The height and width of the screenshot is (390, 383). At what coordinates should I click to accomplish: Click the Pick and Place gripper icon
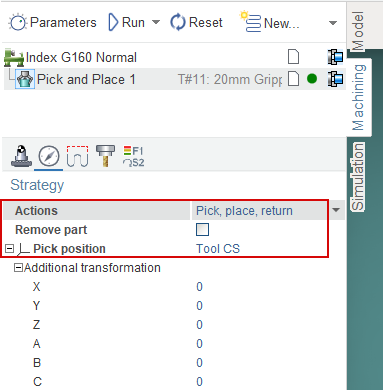tap(25, 79)
